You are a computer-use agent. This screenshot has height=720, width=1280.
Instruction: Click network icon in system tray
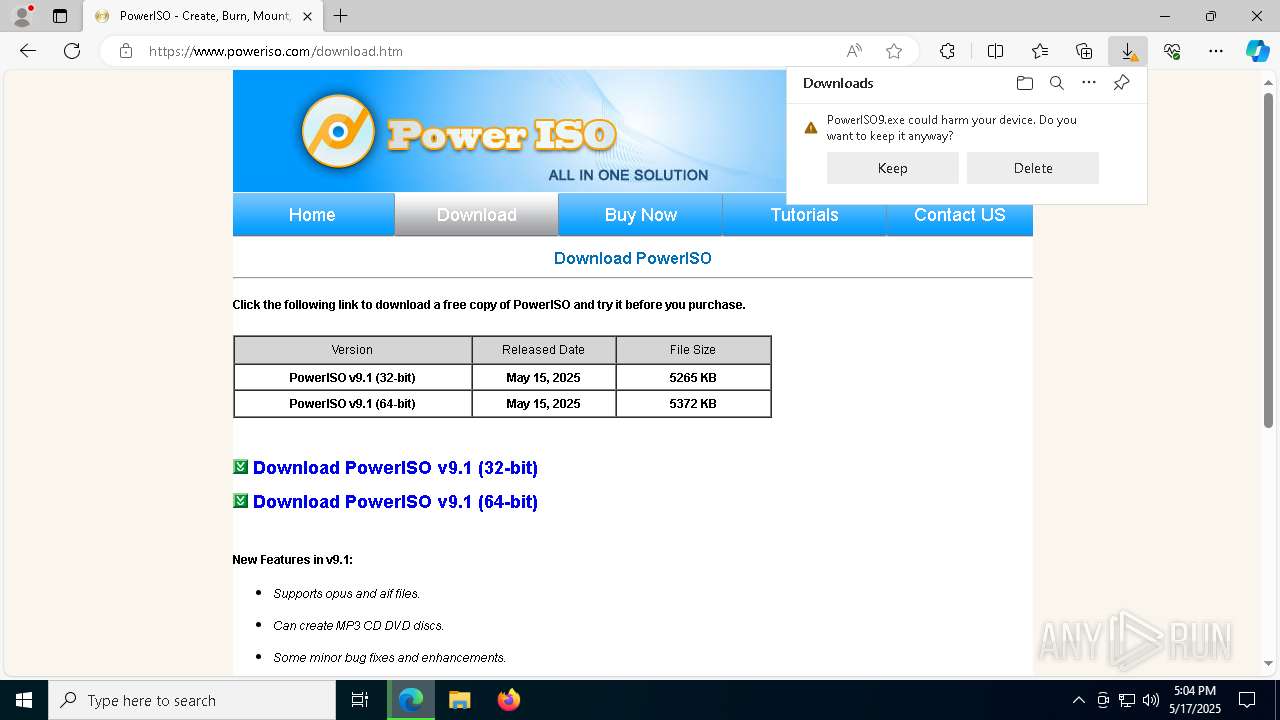1127,700
